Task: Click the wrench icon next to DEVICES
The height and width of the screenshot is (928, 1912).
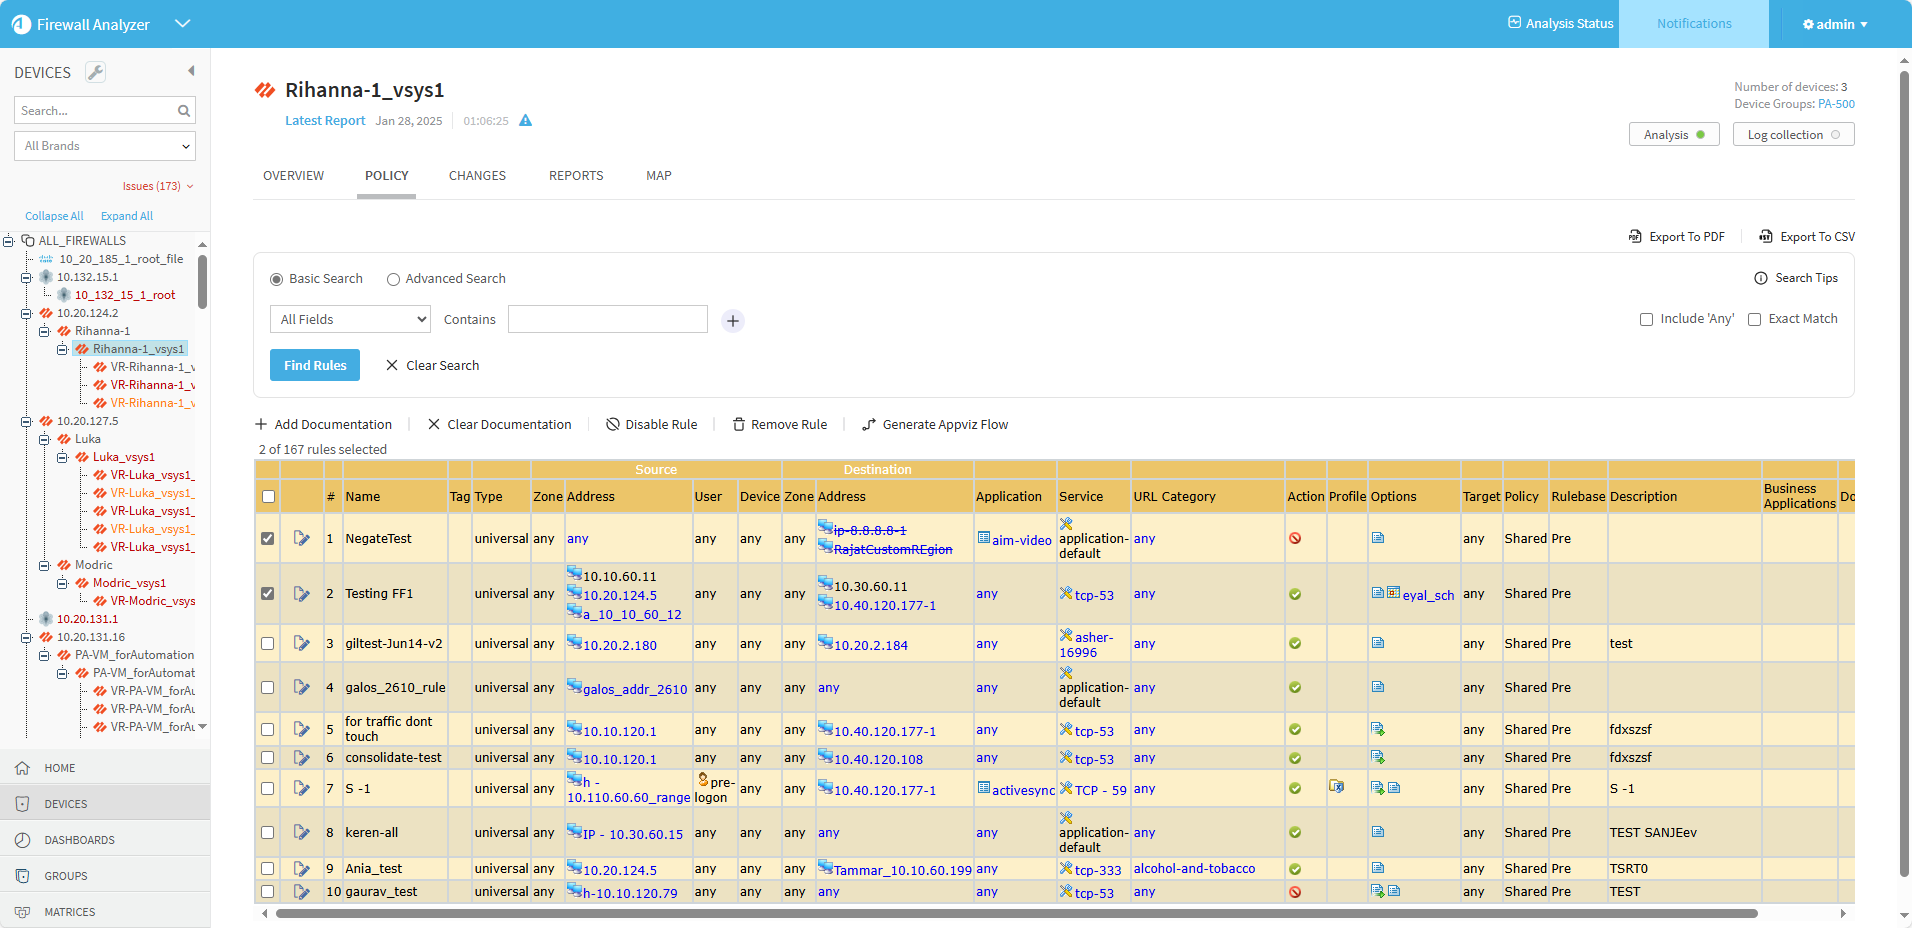Action: [95, 72]
